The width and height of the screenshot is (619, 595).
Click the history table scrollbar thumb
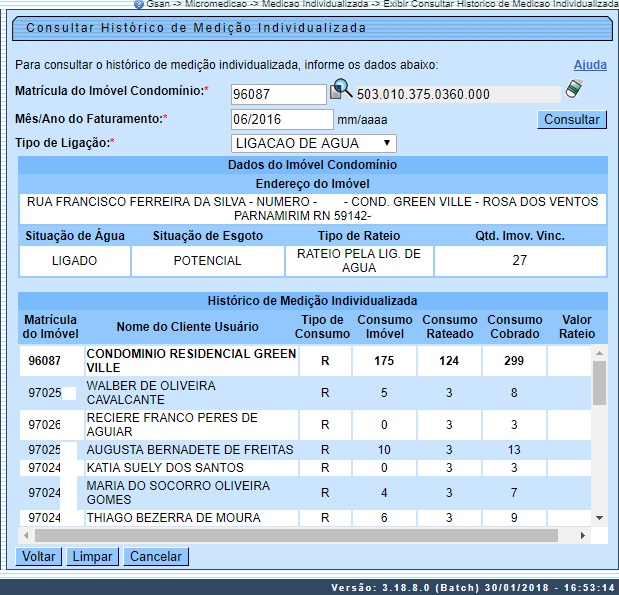(599, 382)
